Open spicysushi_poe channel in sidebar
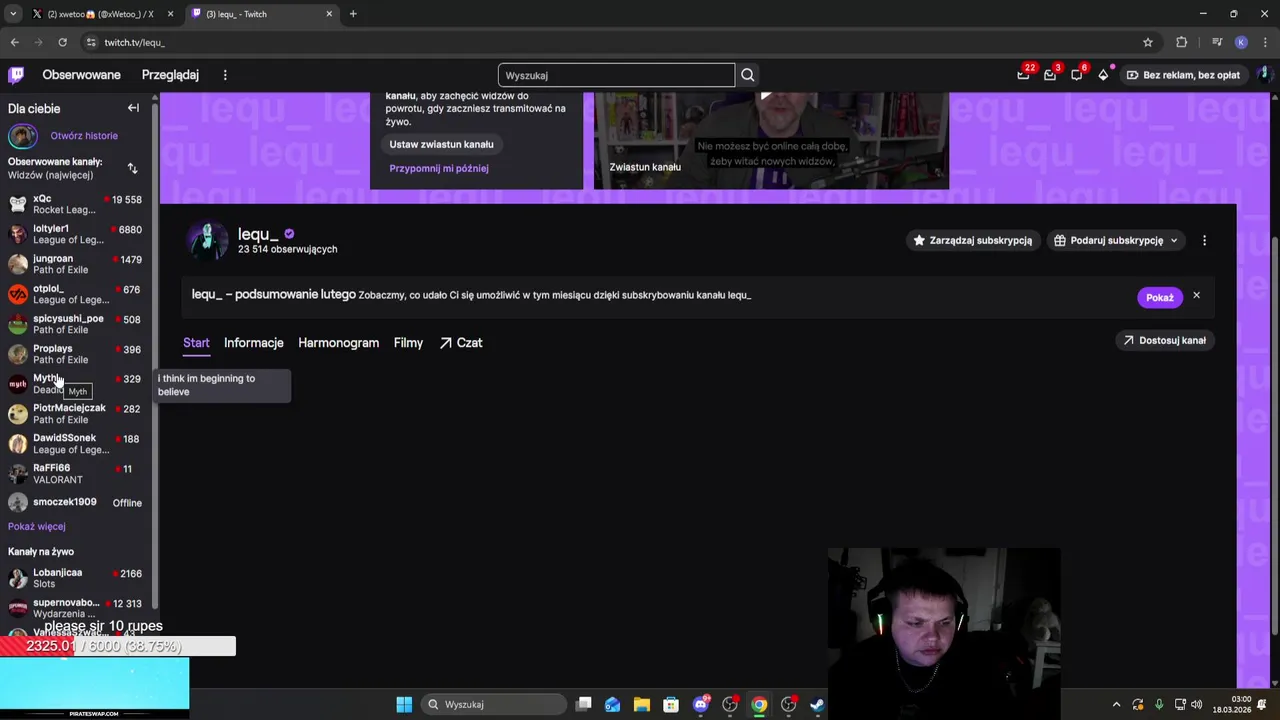This screenshot has width=1280, height=720. [77, 324]
